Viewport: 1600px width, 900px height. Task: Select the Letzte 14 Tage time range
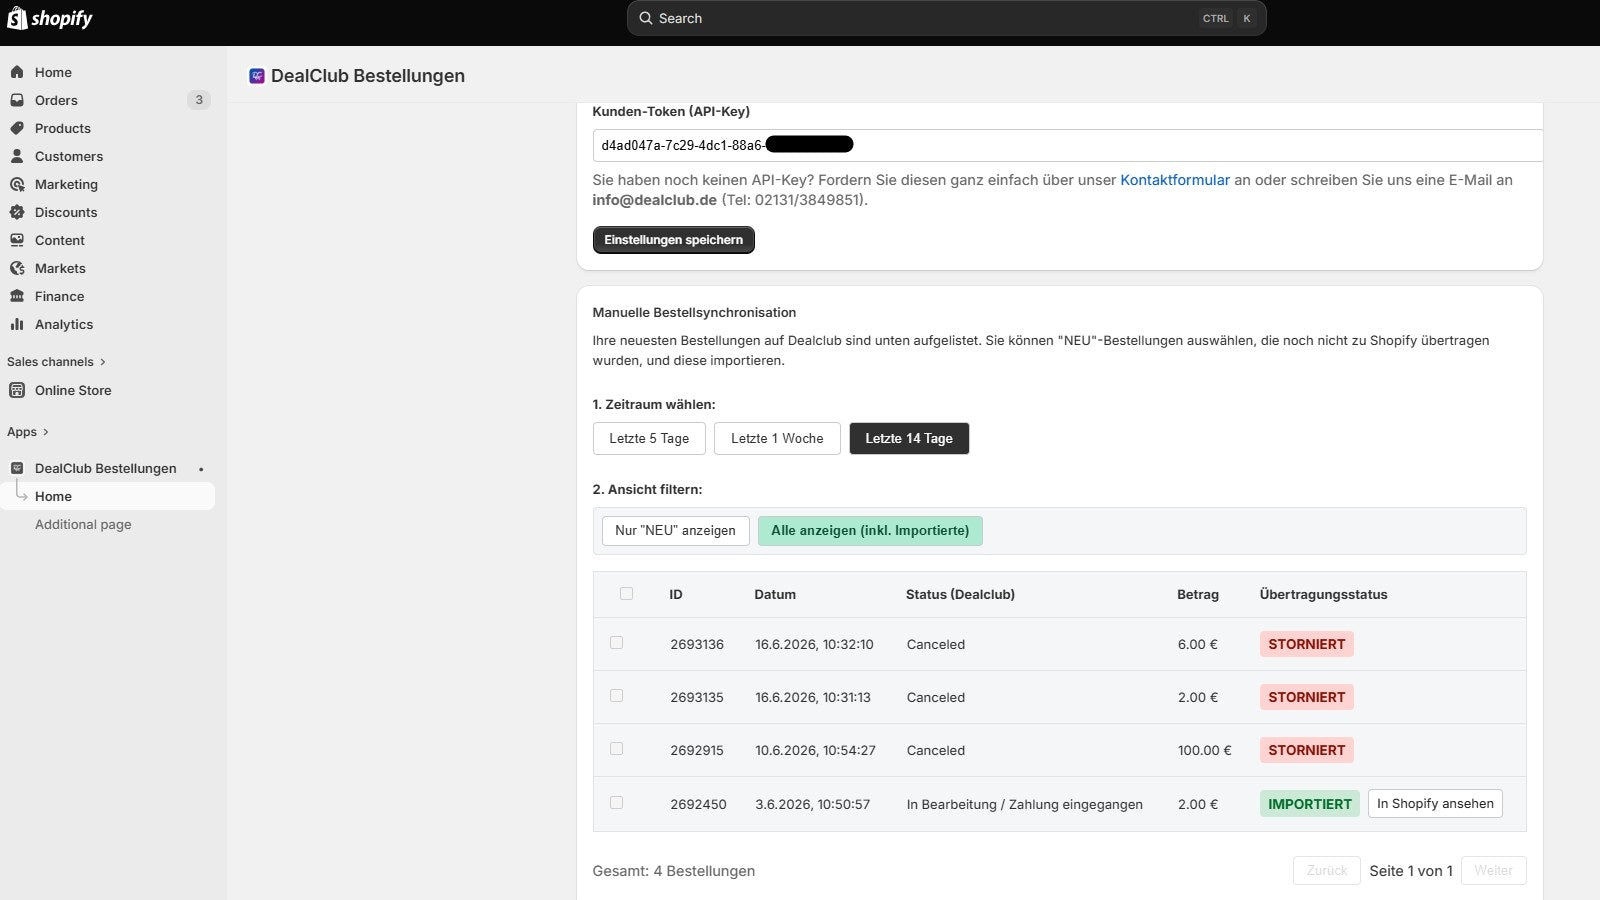click(x=909, y=438)
